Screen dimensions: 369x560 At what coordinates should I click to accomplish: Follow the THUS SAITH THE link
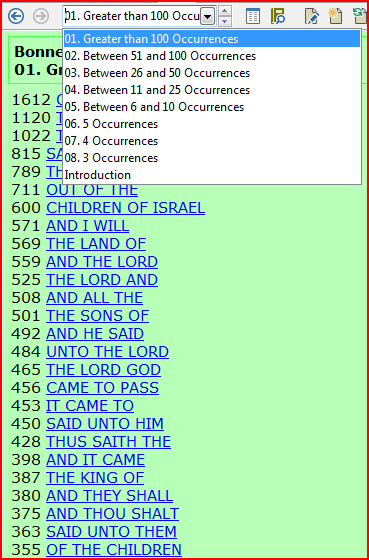108,442
